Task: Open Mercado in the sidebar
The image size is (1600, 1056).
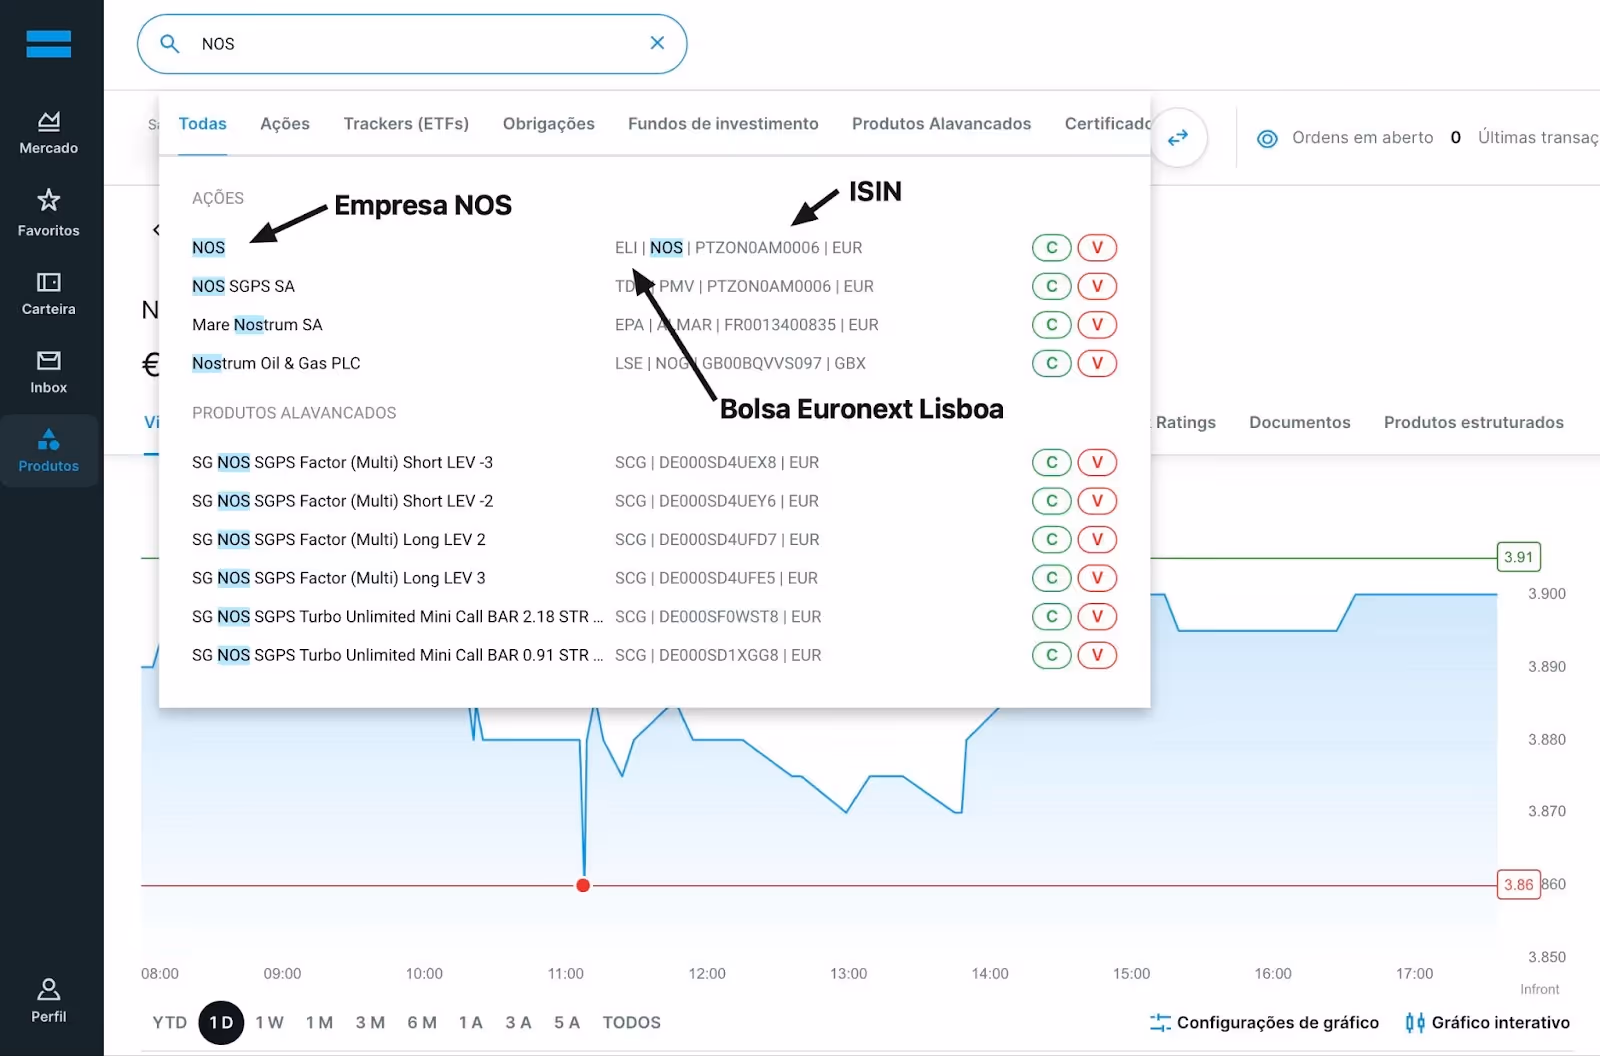Action: pyautogui.click(x=48, y=133)
